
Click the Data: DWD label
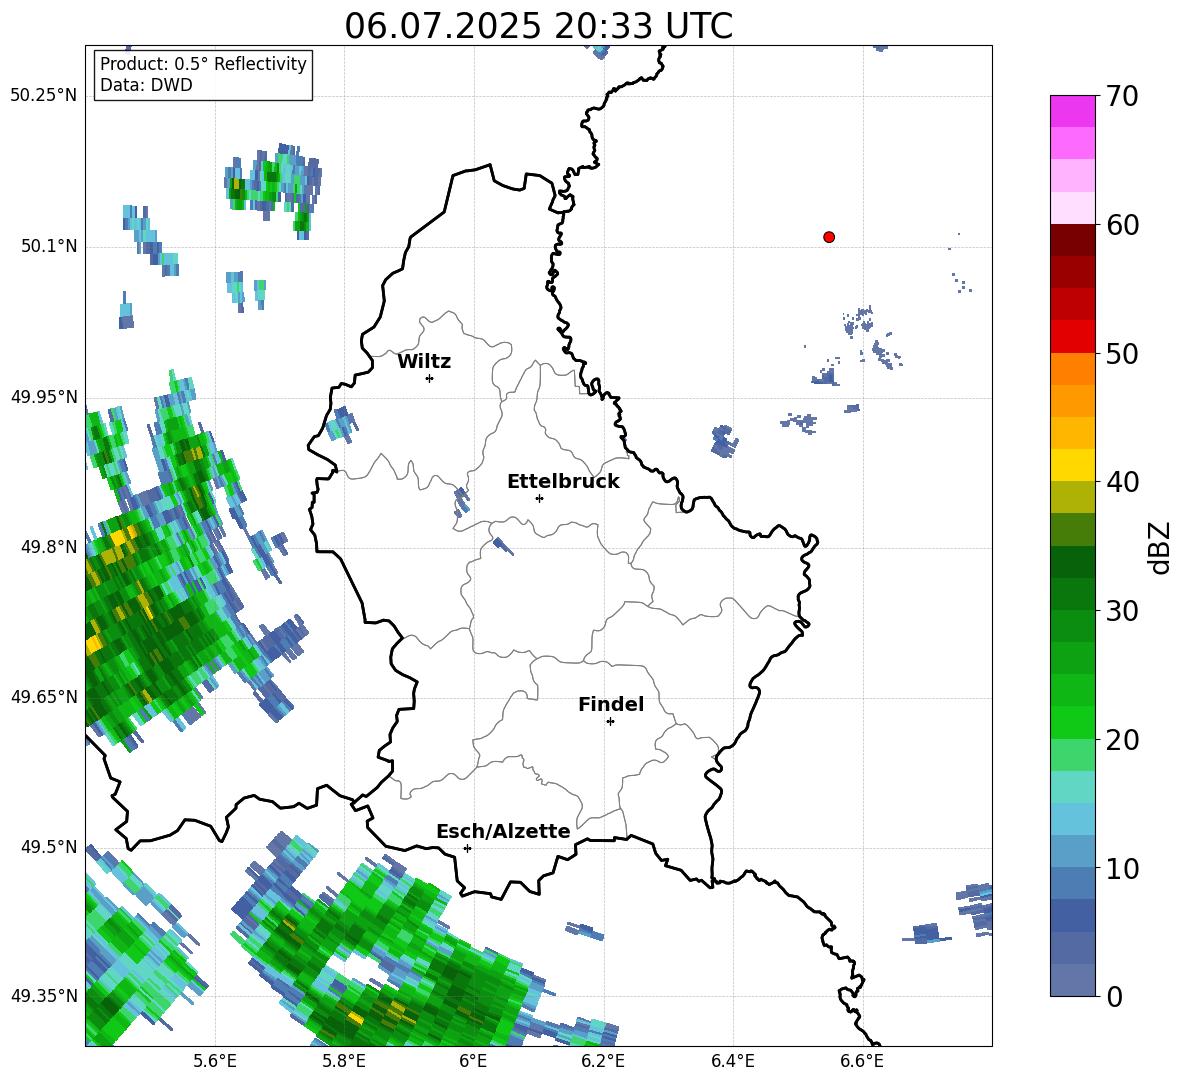146,85
